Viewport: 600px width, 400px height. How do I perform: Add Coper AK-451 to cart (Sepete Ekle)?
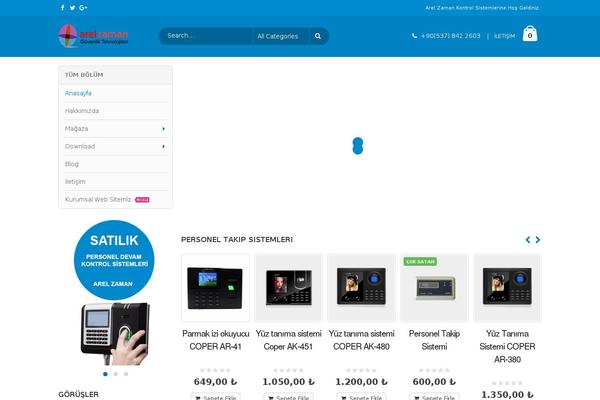[x=288, y=397]
